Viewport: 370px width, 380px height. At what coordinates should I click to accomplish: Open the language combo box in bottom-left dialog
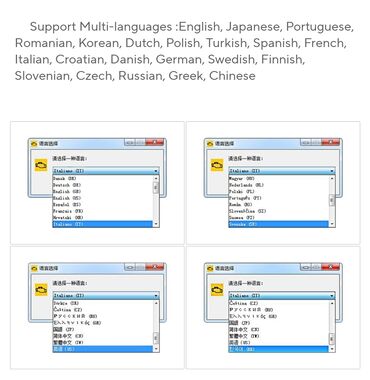point(106,296)
